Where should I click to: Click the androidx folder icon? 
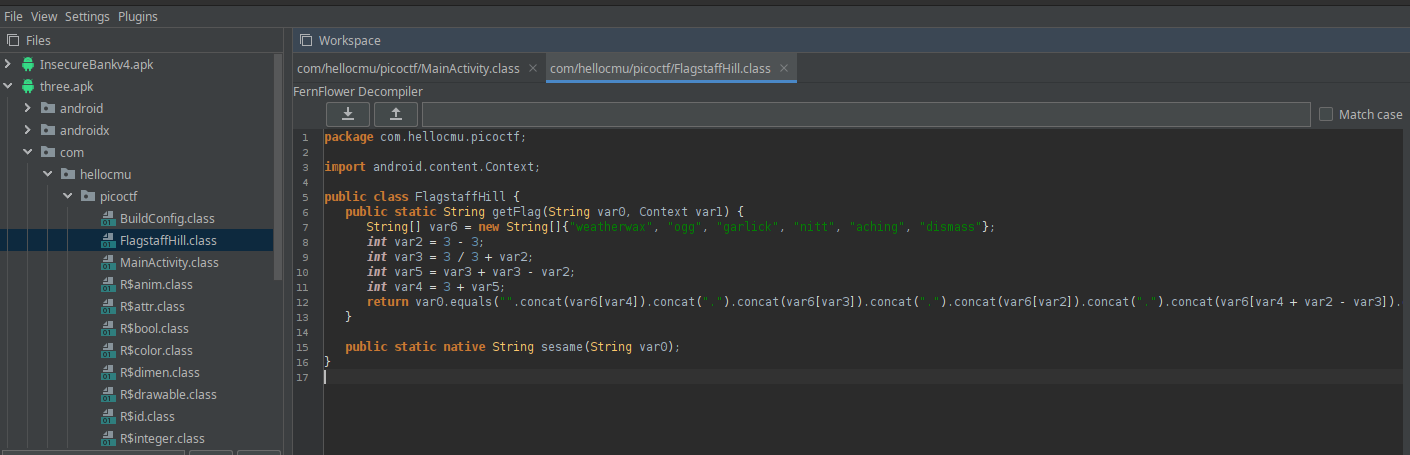coord(48,130)
